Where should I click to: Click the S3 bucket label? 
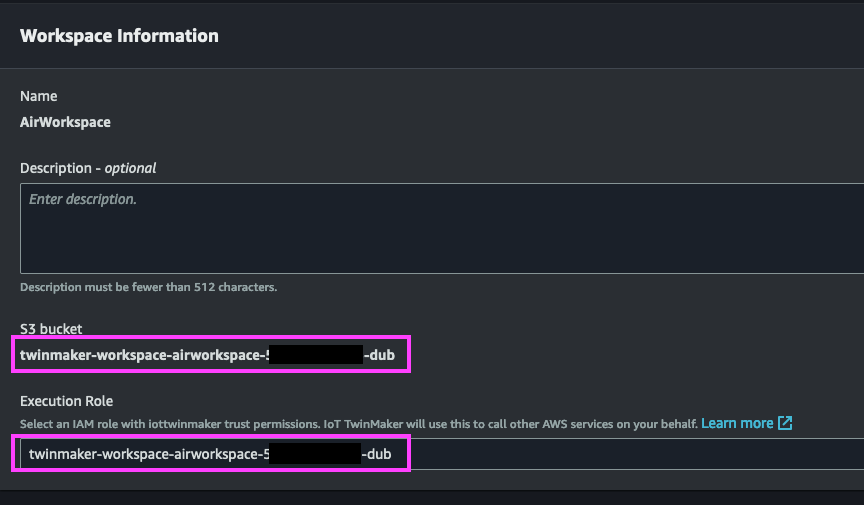tap(51, 329)
